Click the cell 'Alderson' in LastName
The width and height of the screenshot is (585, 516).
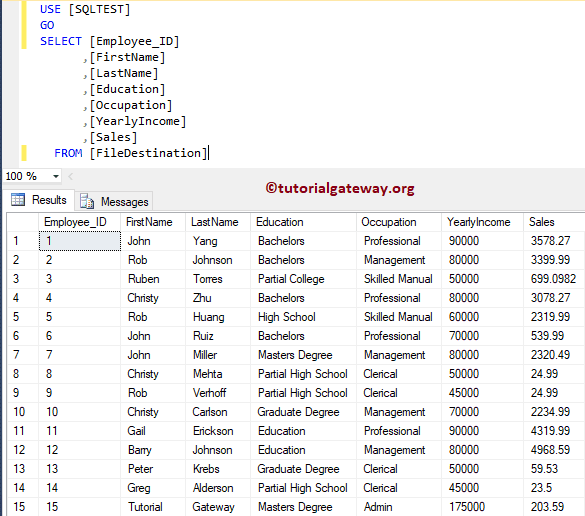click(218, 488)
